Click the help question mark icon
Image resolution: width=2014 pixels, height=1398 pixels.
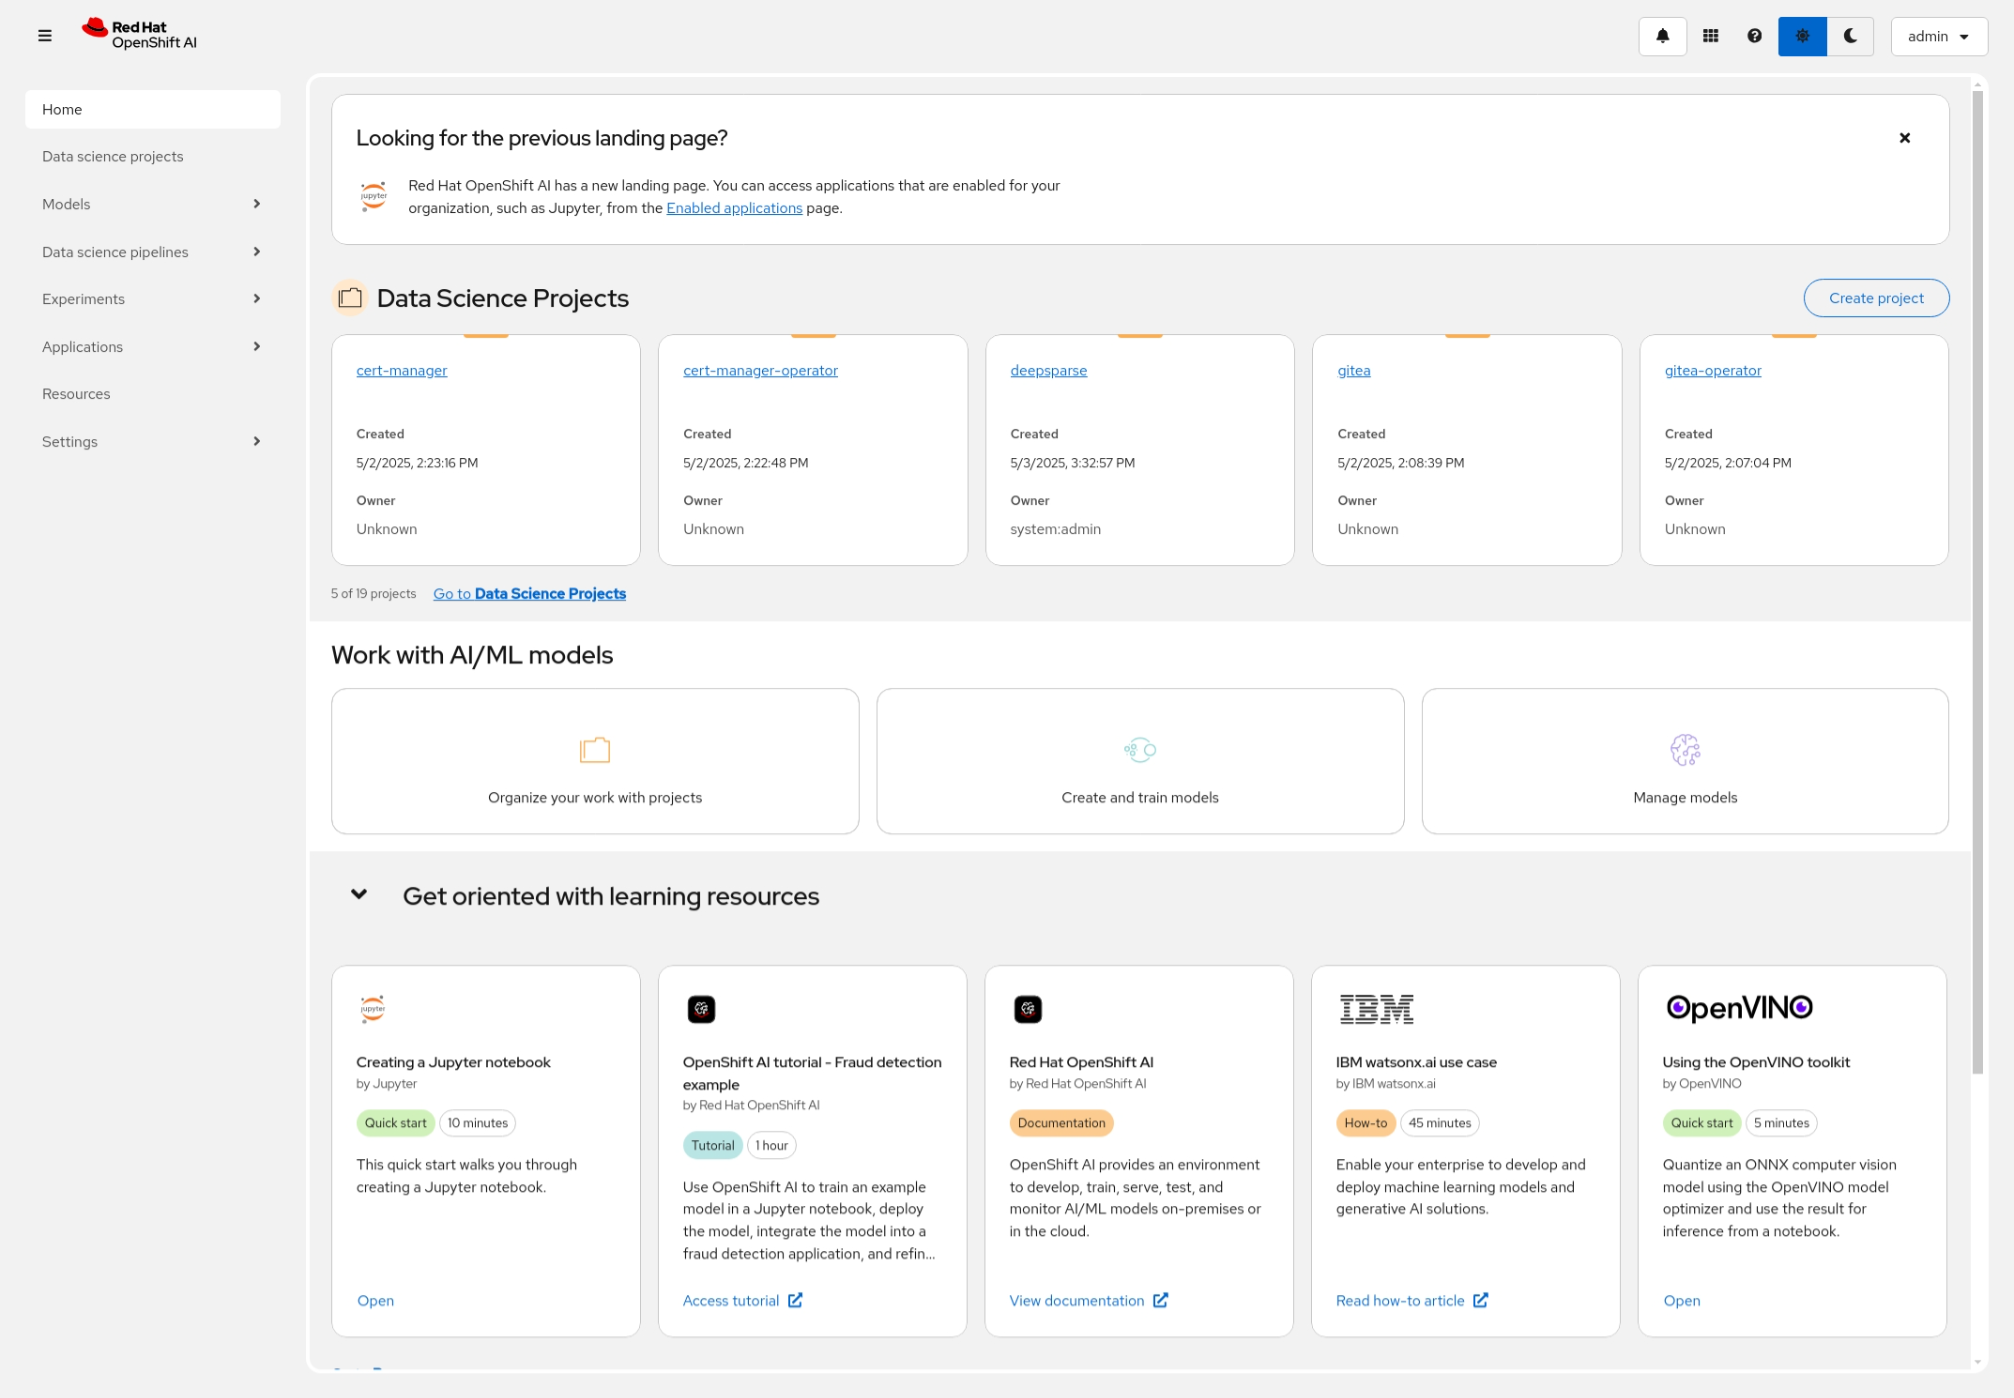point(1754,36)
